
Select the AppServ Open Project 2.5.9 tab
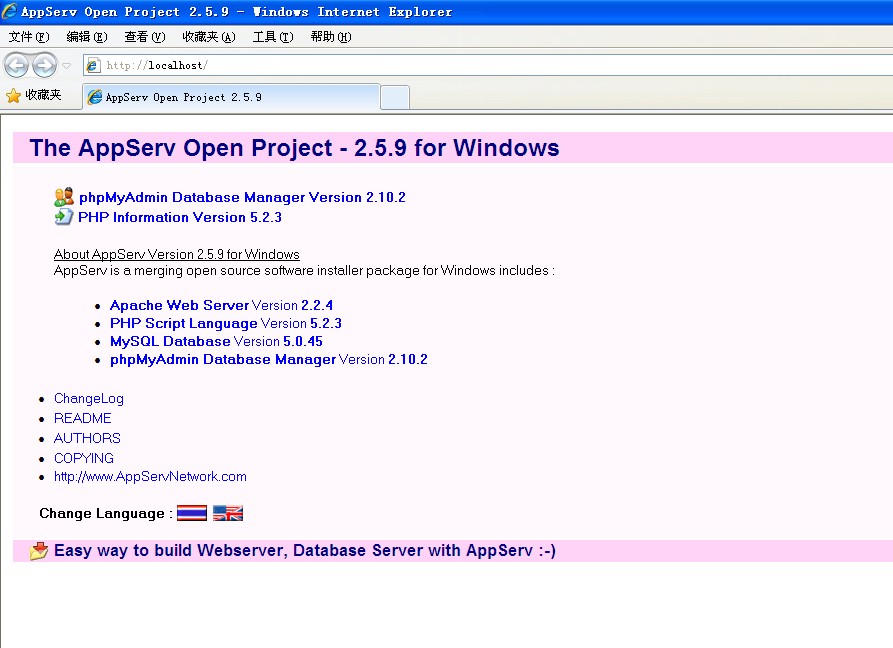point(231,97)
